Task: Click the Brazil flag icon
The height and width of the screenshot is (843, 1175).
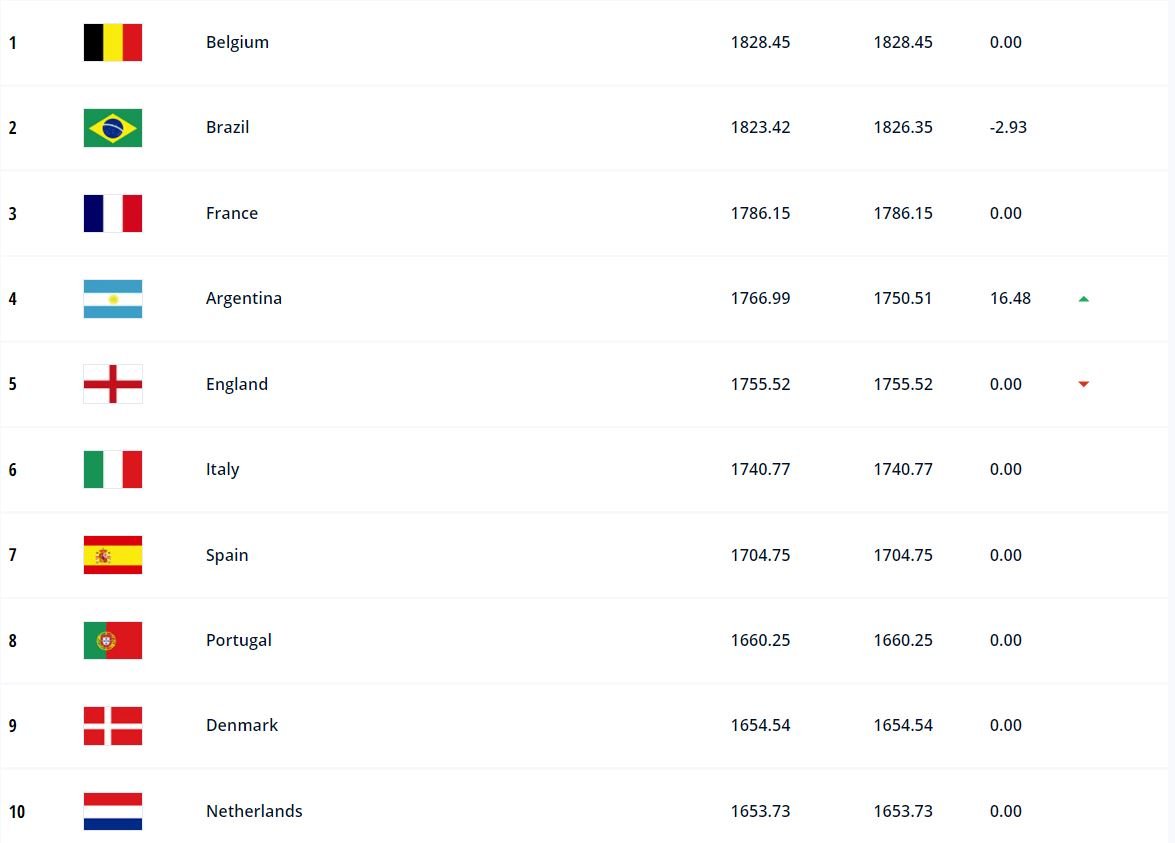Action: (x=112, y=127)
